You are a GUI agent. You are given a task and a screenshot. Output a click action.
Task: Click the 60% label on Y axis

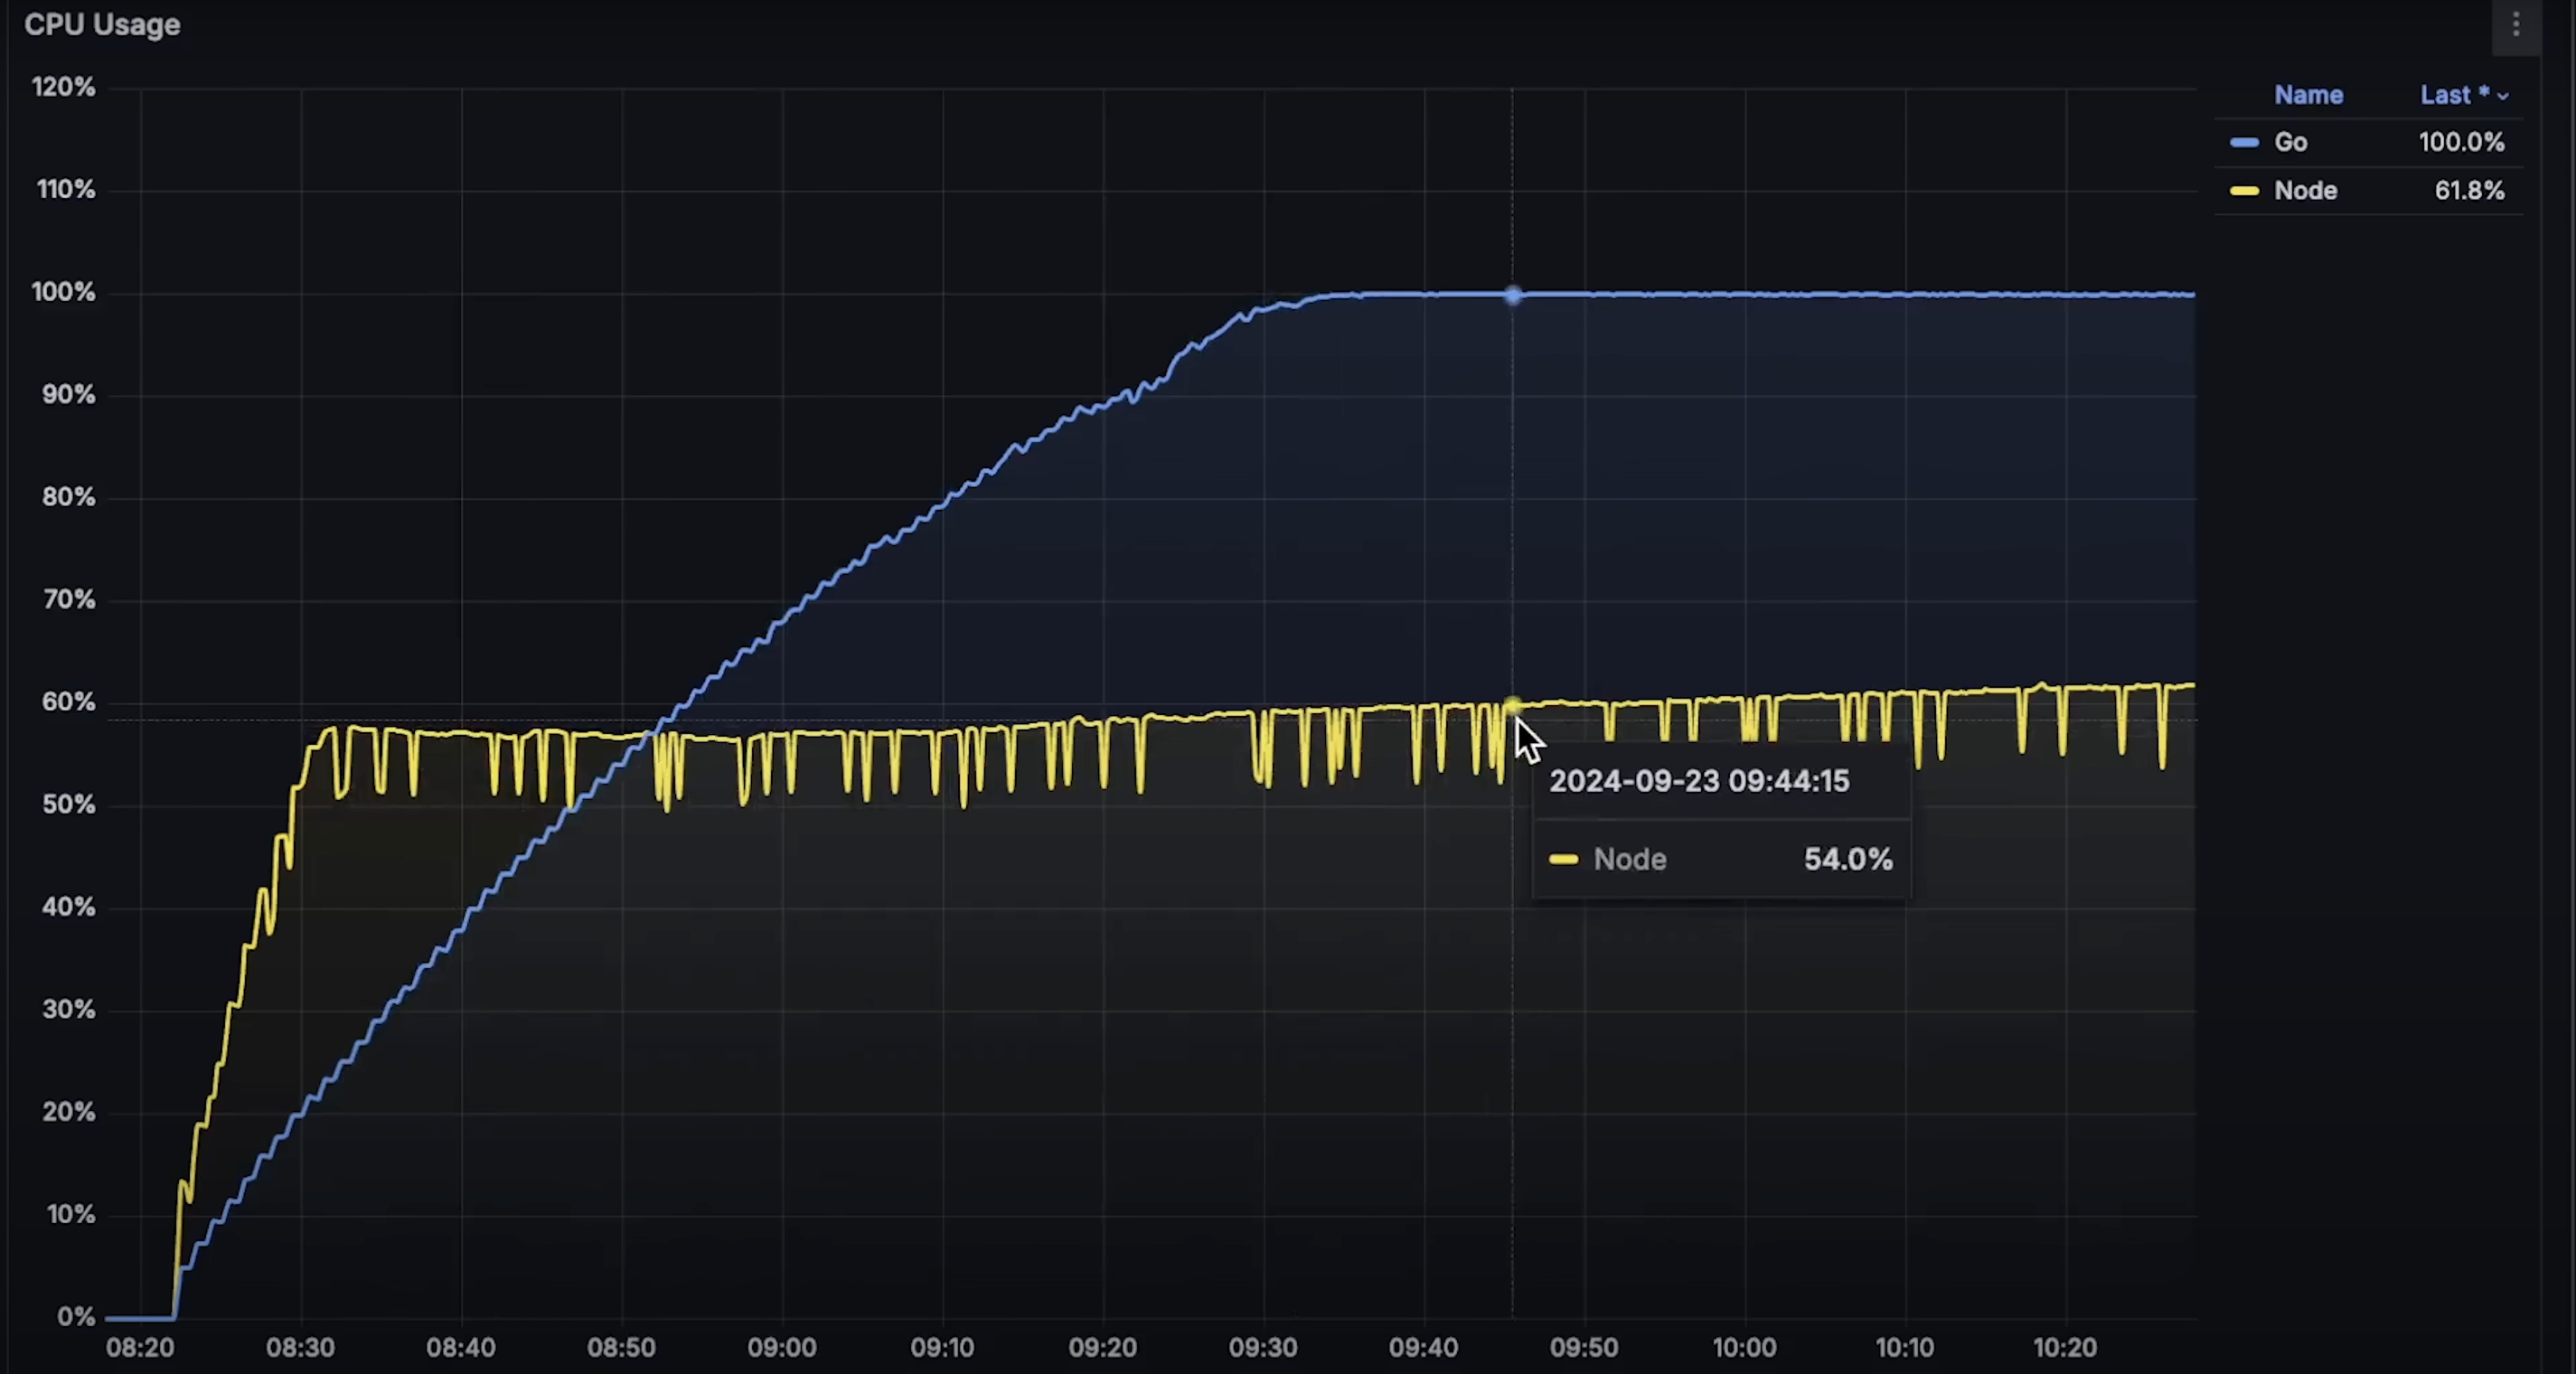click(68, 702)
